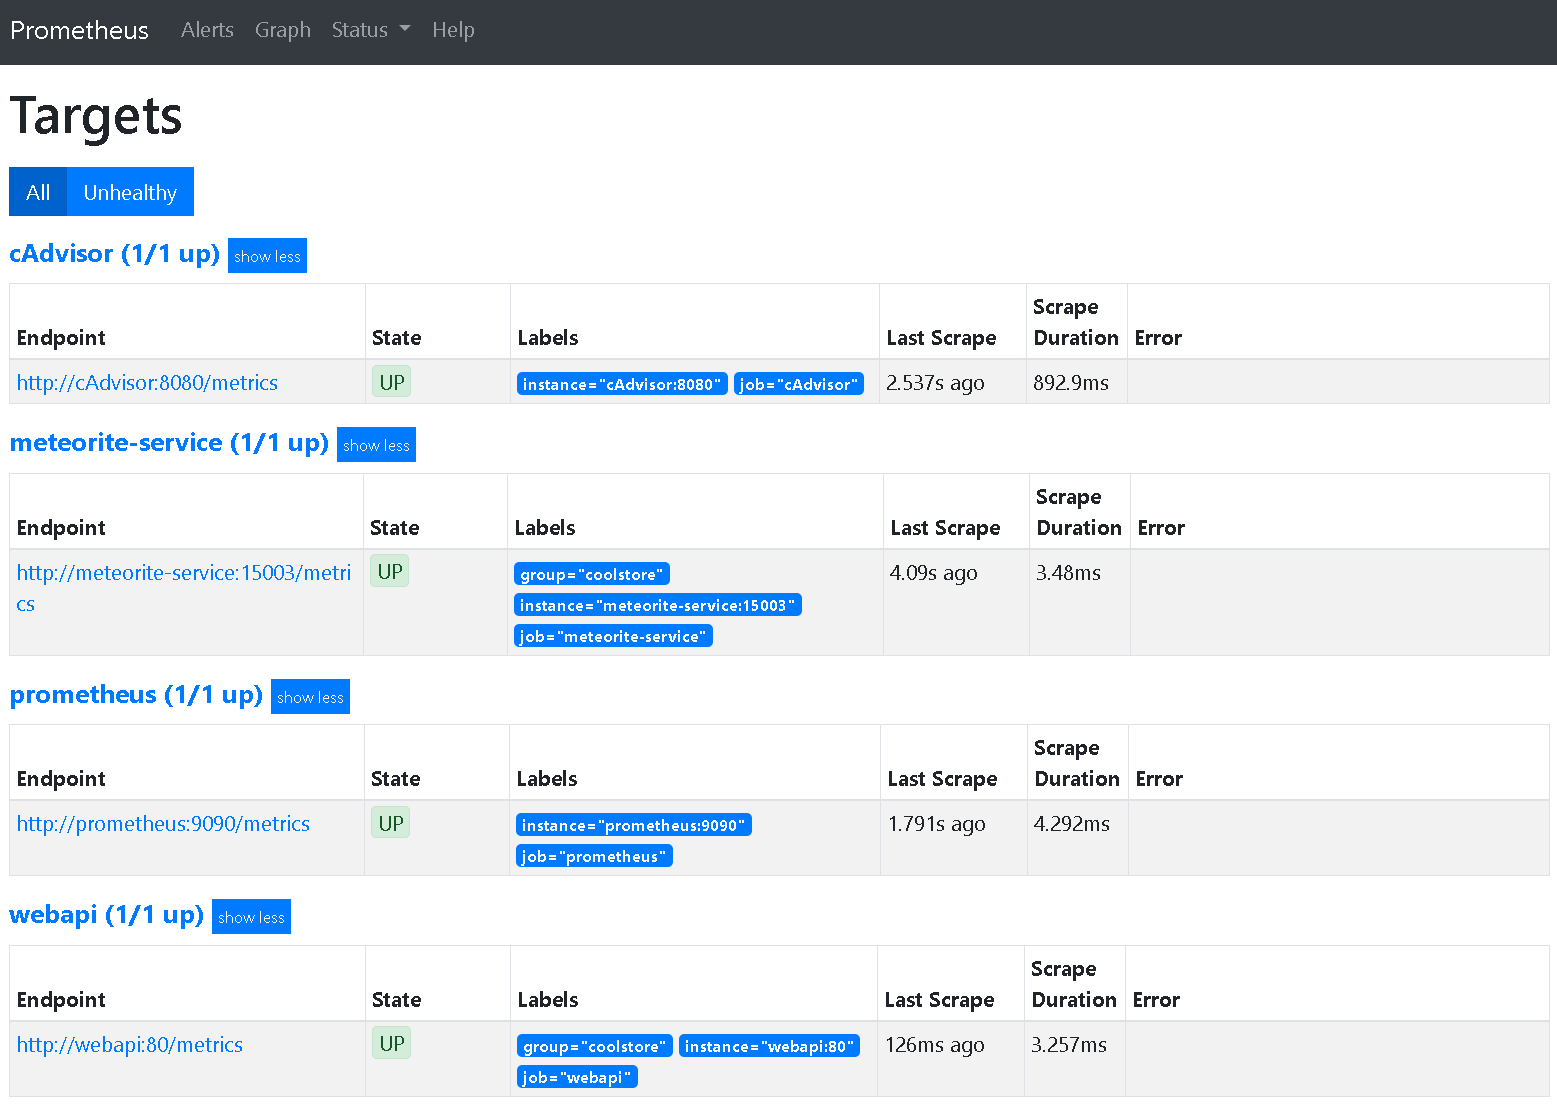Viewport: 1557px width, 1104px height.
Task: Select the 126ms ago last scrape value
Action: (x=935, y=1045)
